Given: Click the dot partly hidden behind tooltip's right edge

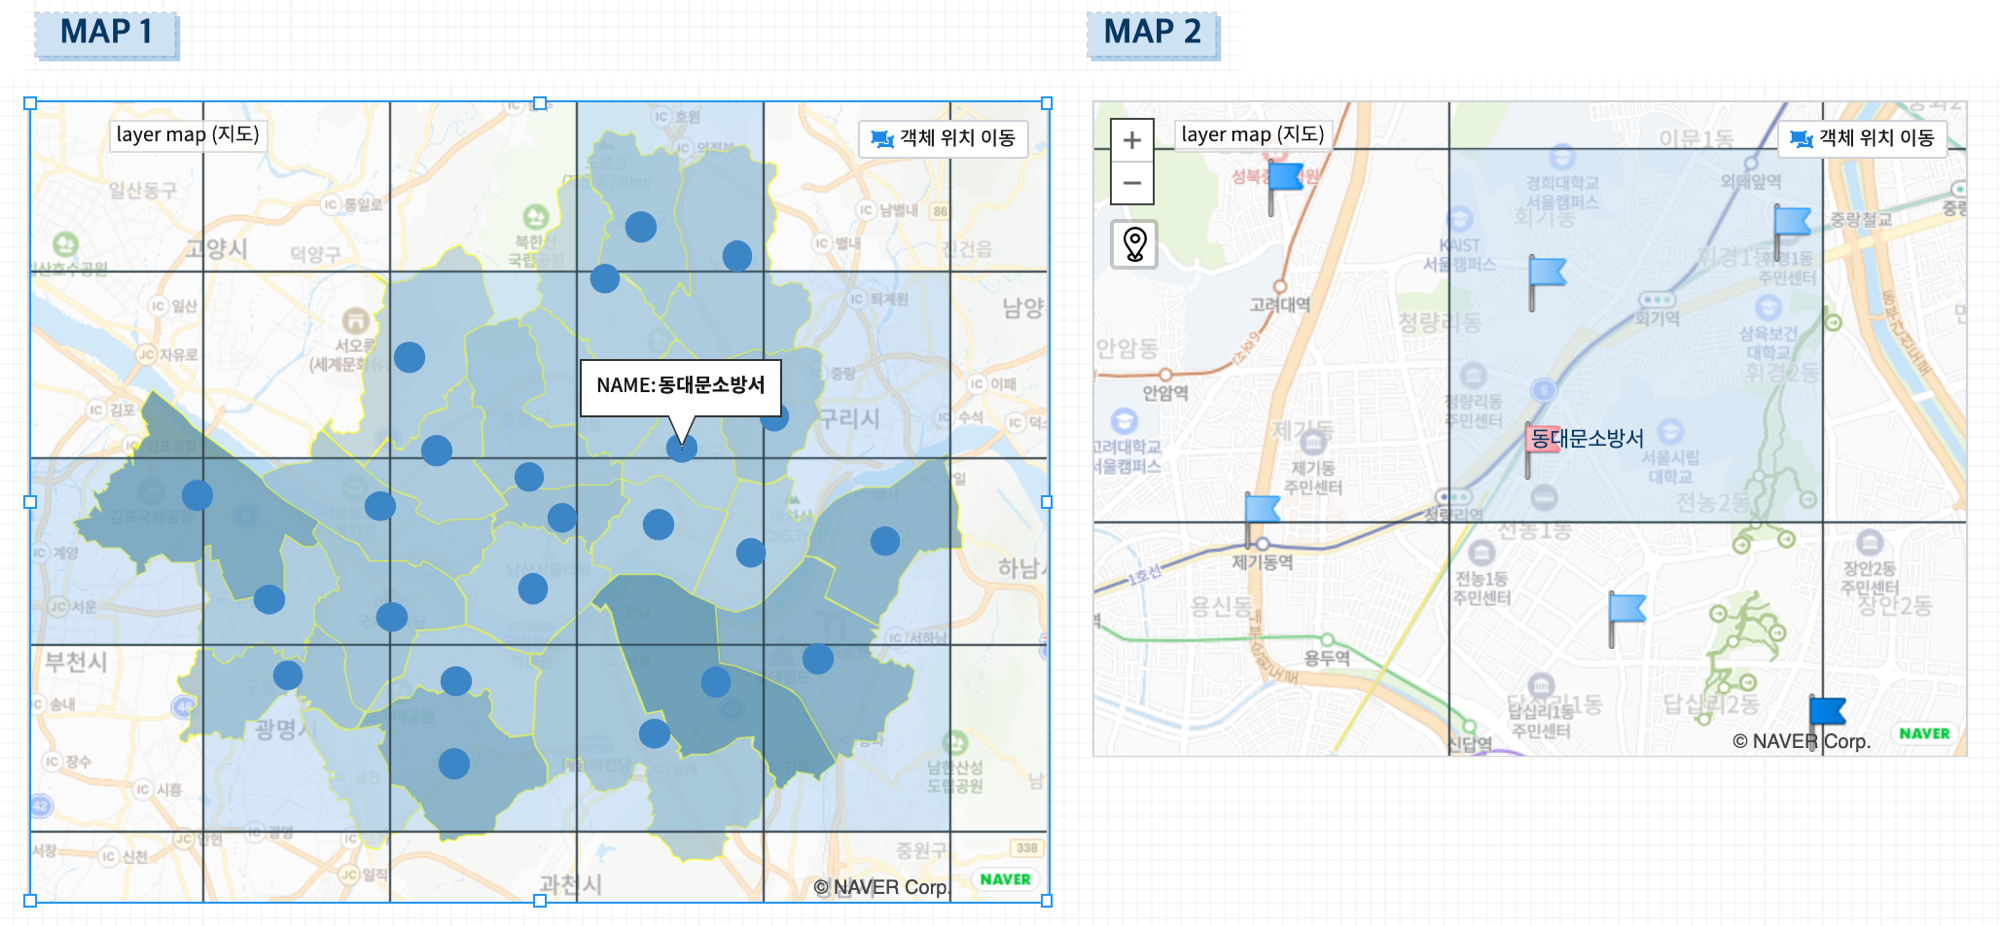Looking at the screenshot, I should 775,417.
